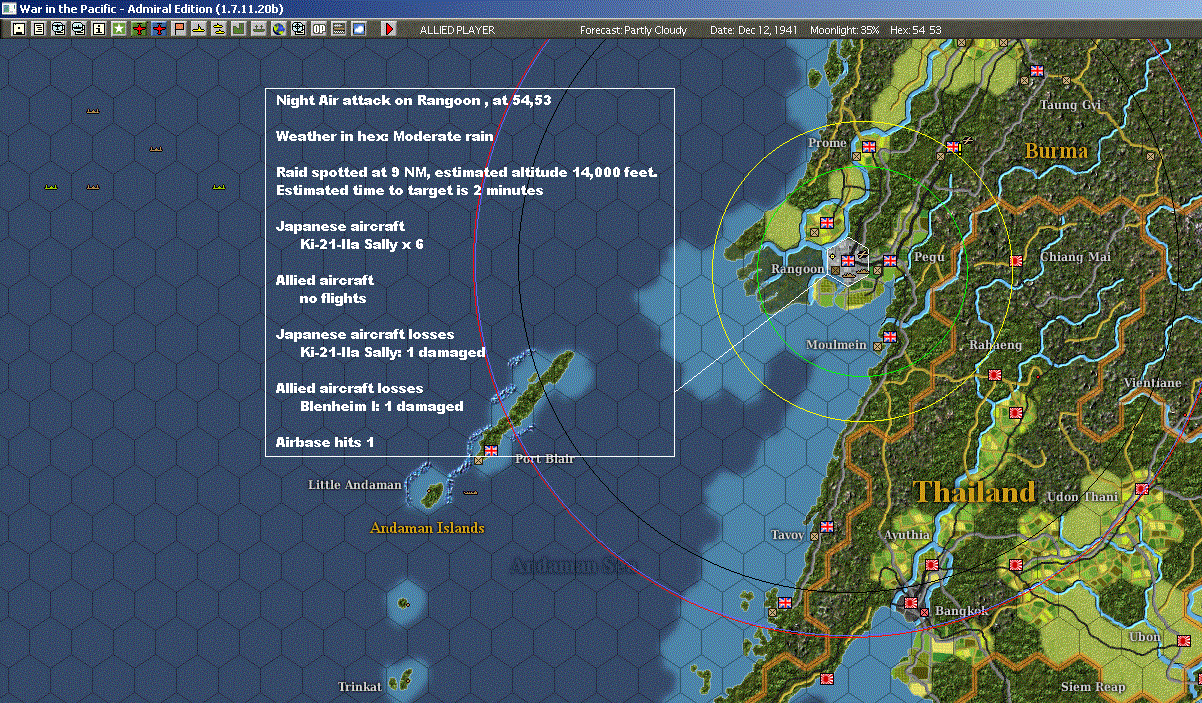Click the Vientiane city label
The width and height of the screenshot is (1202, 703).
click(x=1152, y=383)
